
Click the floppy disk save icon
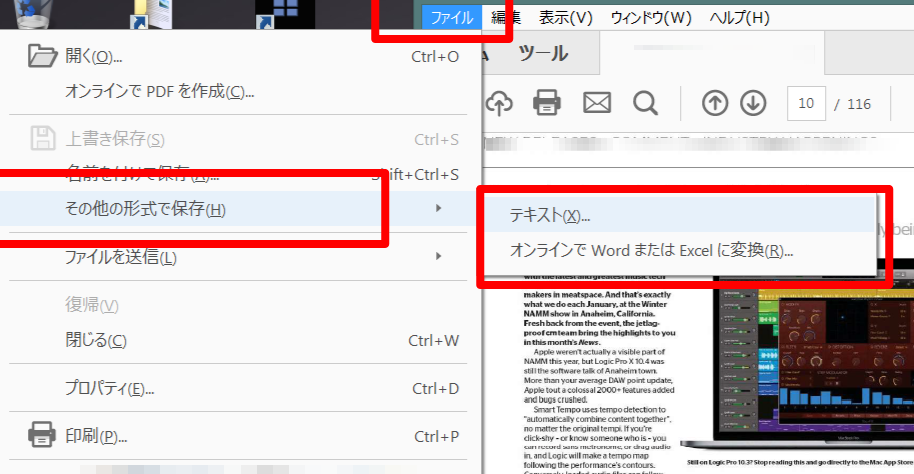pyautogui.click(x=43, y=139)
